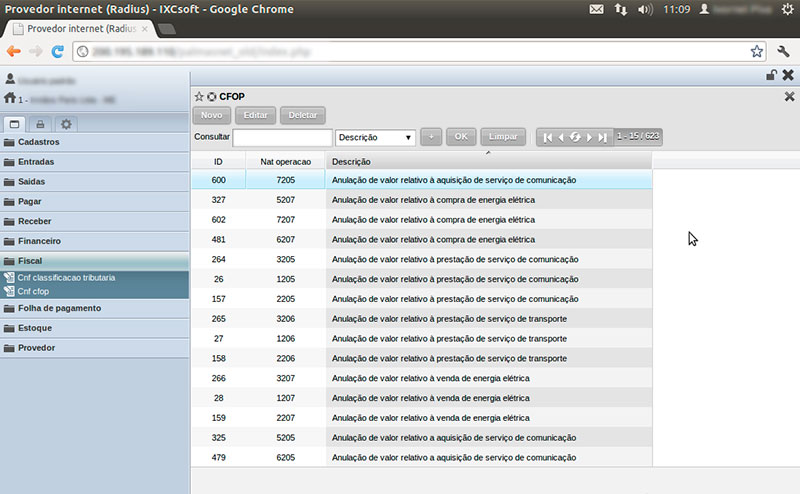The image size is (800, 494).
Task: Click the Cnf cfop item icon
Action: pos(9,291)
